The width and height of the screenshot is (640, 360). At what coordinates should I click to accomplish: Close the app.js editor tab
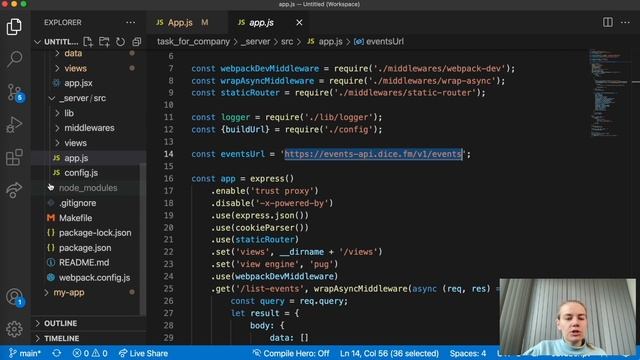299,22
